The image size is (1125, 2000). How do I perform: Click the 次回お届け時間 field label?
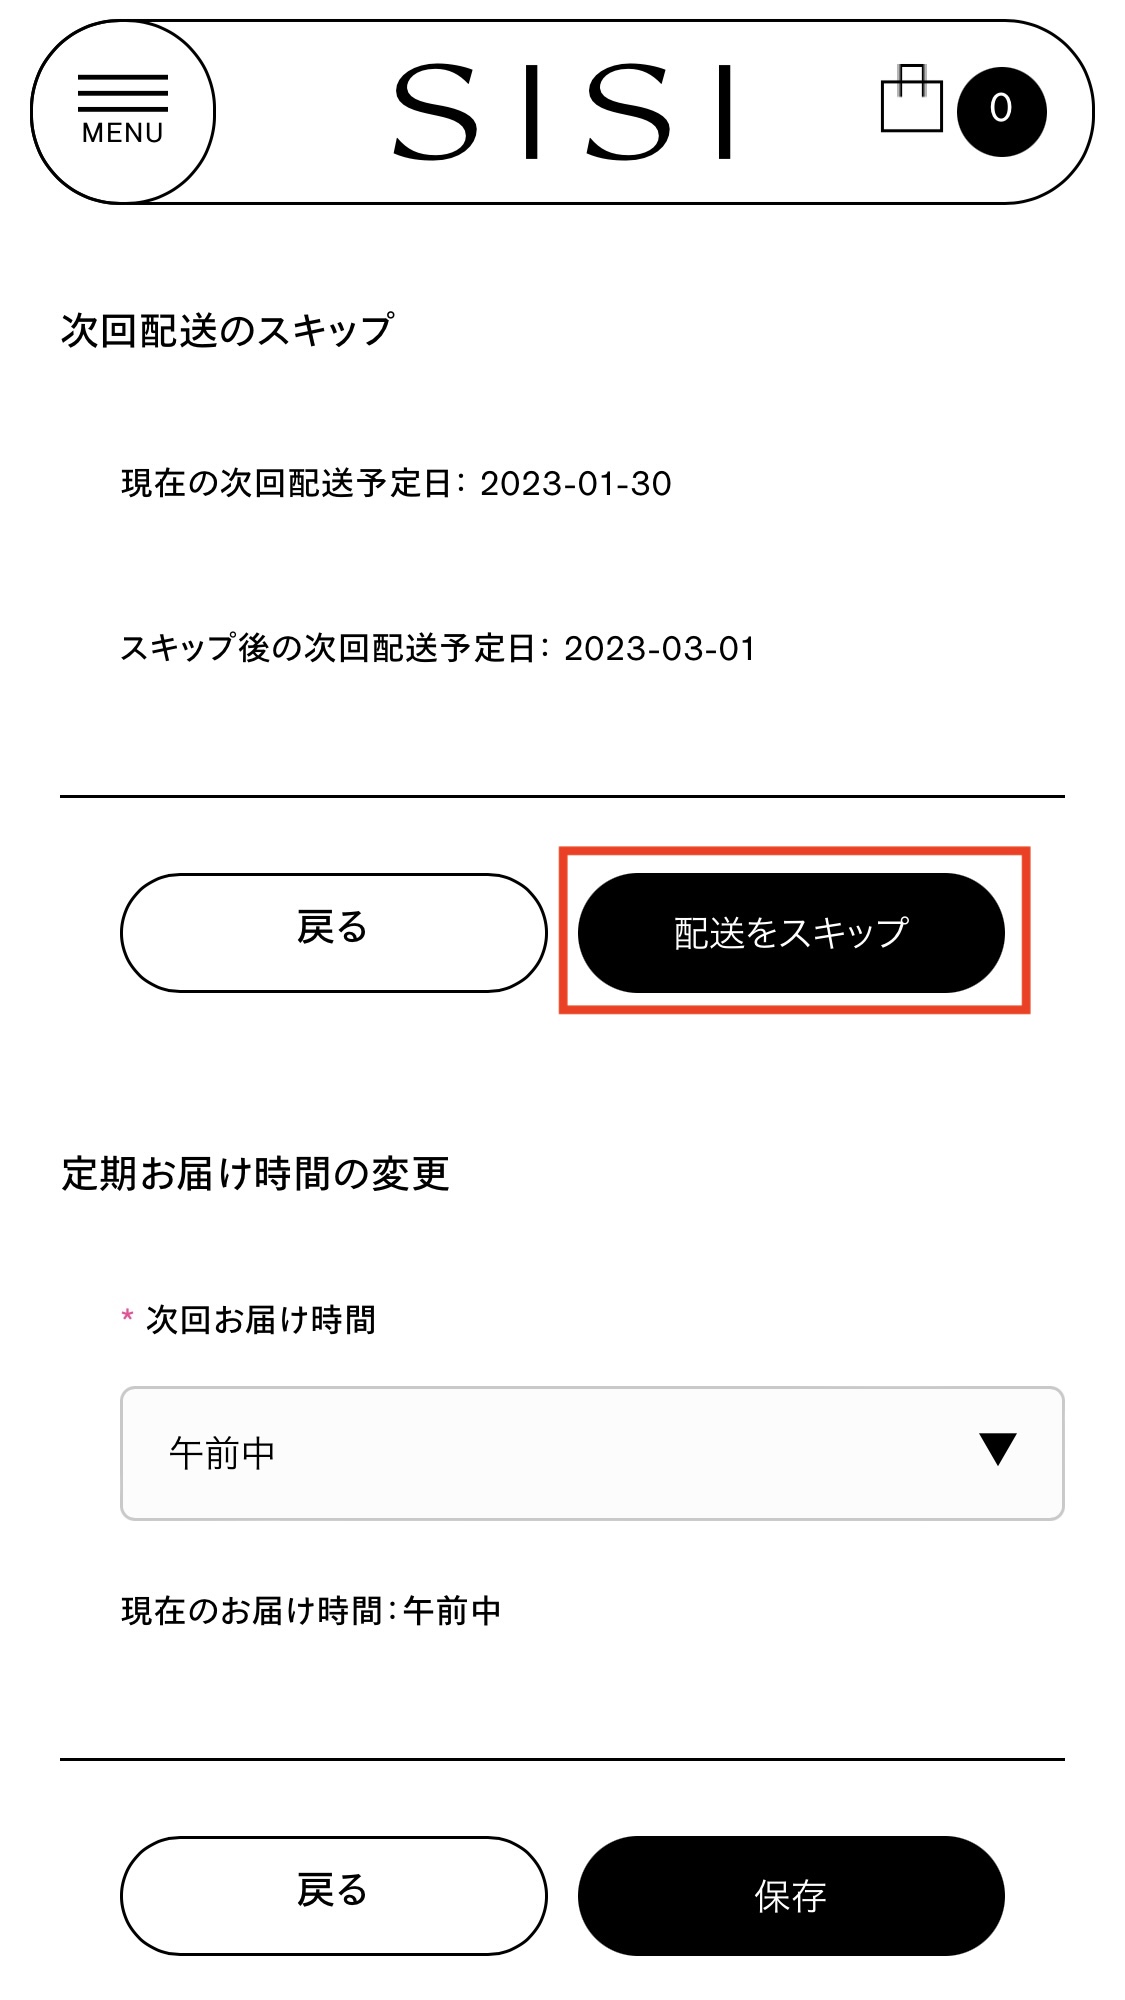coord(261,1320)
